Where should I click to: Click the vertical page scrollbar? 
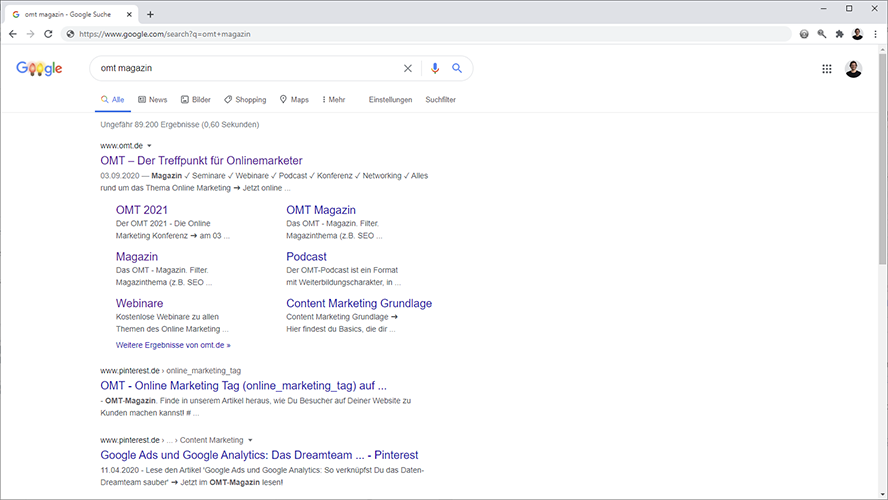coord(883,159)
